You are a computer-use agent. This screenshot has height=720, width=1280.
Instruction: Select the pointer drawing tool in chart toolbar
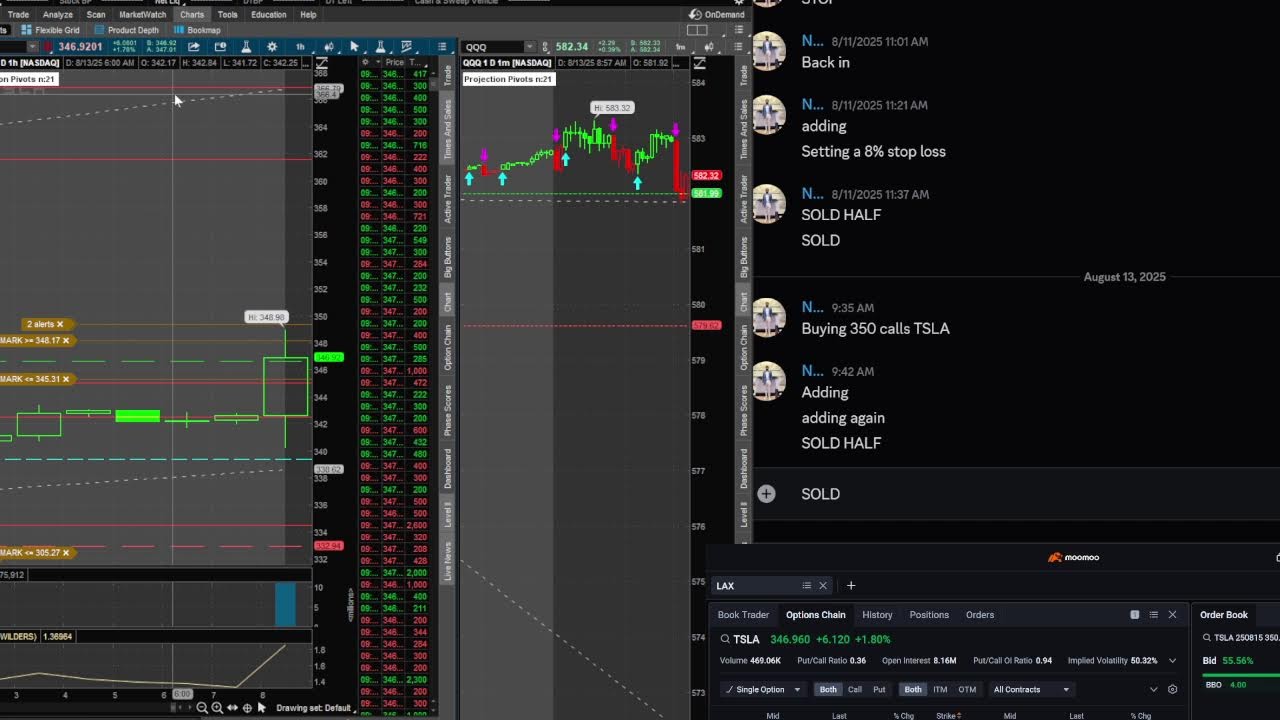coord(354,47)
